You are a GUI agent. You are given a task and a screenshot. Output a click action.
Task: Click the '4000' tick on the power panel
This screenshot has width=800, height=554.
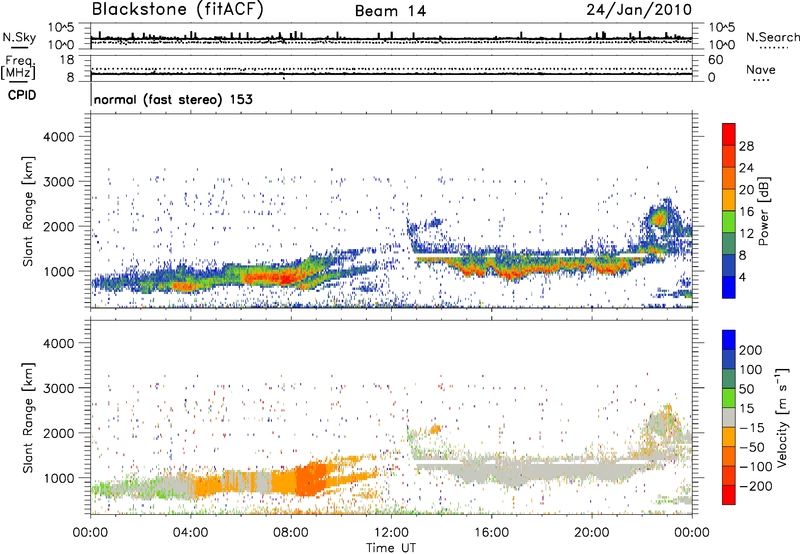[x=58, y=137]
